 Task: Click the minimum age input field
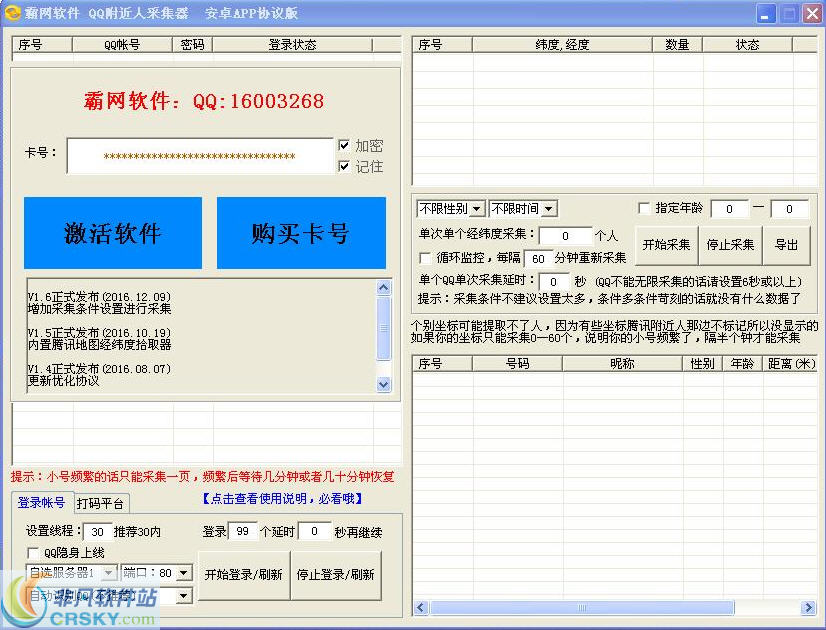(x=729, y=209)
